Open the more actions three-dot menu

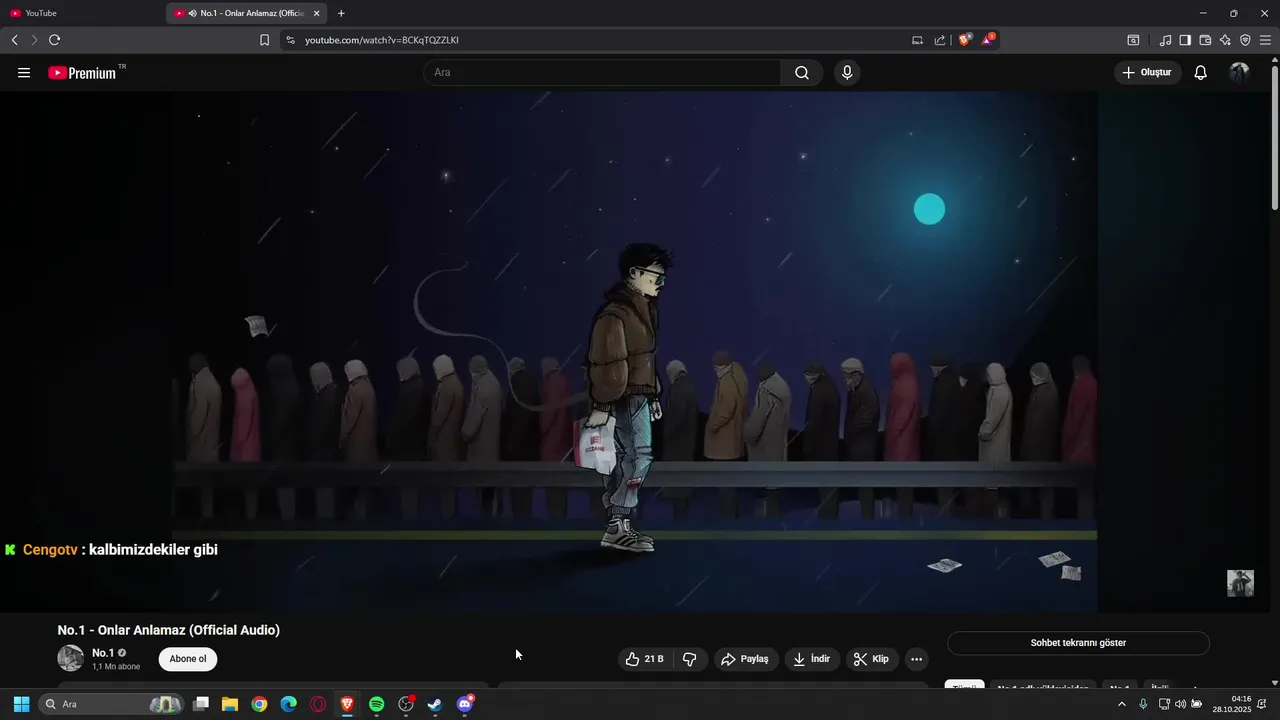(916, 659)
